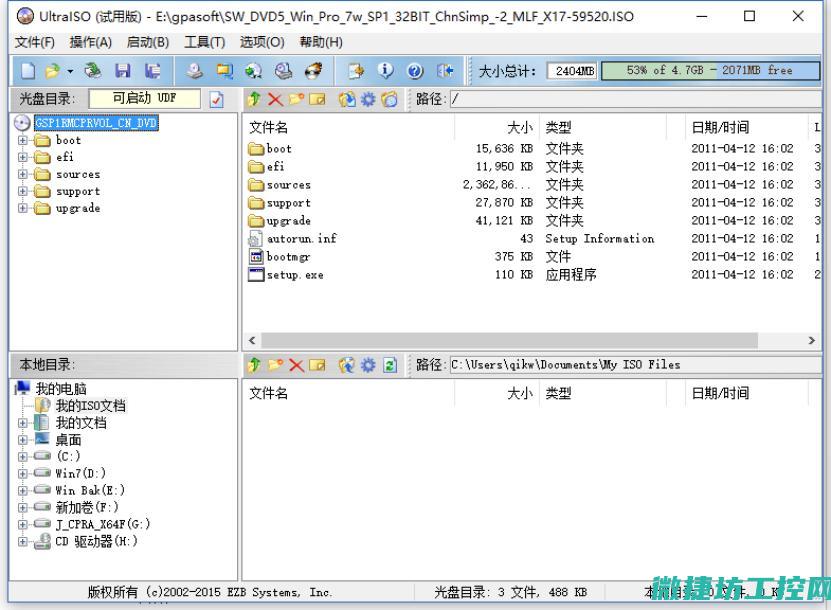Click the Mount to virtual drive icon
The width and height of the screenshot is (831, 610).
click(284, 70)
